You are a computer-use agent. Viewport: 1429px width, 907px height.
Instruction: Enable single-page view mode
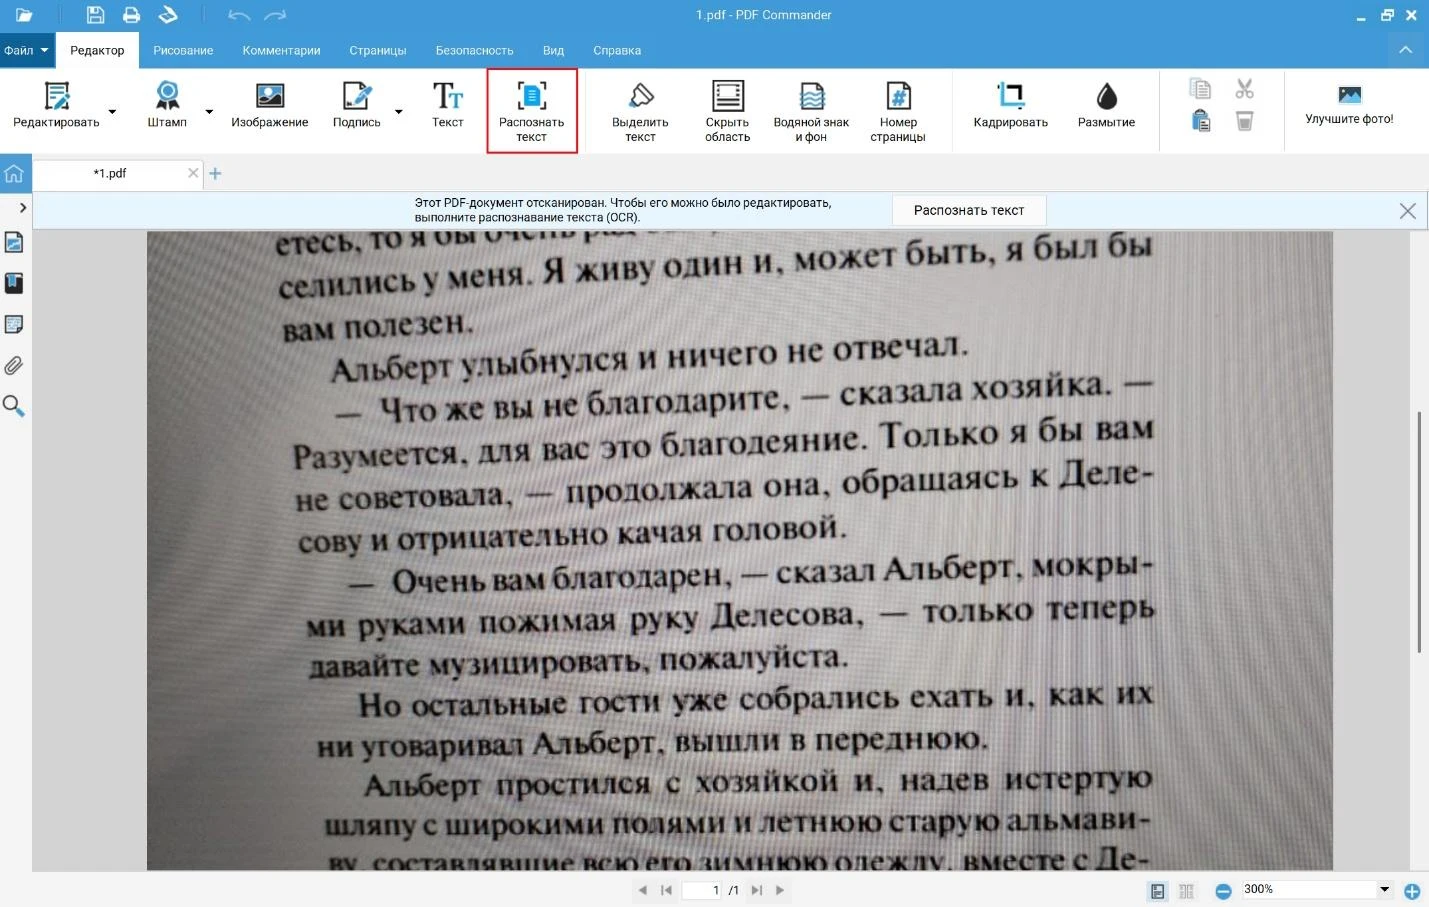click(1158, 891)
